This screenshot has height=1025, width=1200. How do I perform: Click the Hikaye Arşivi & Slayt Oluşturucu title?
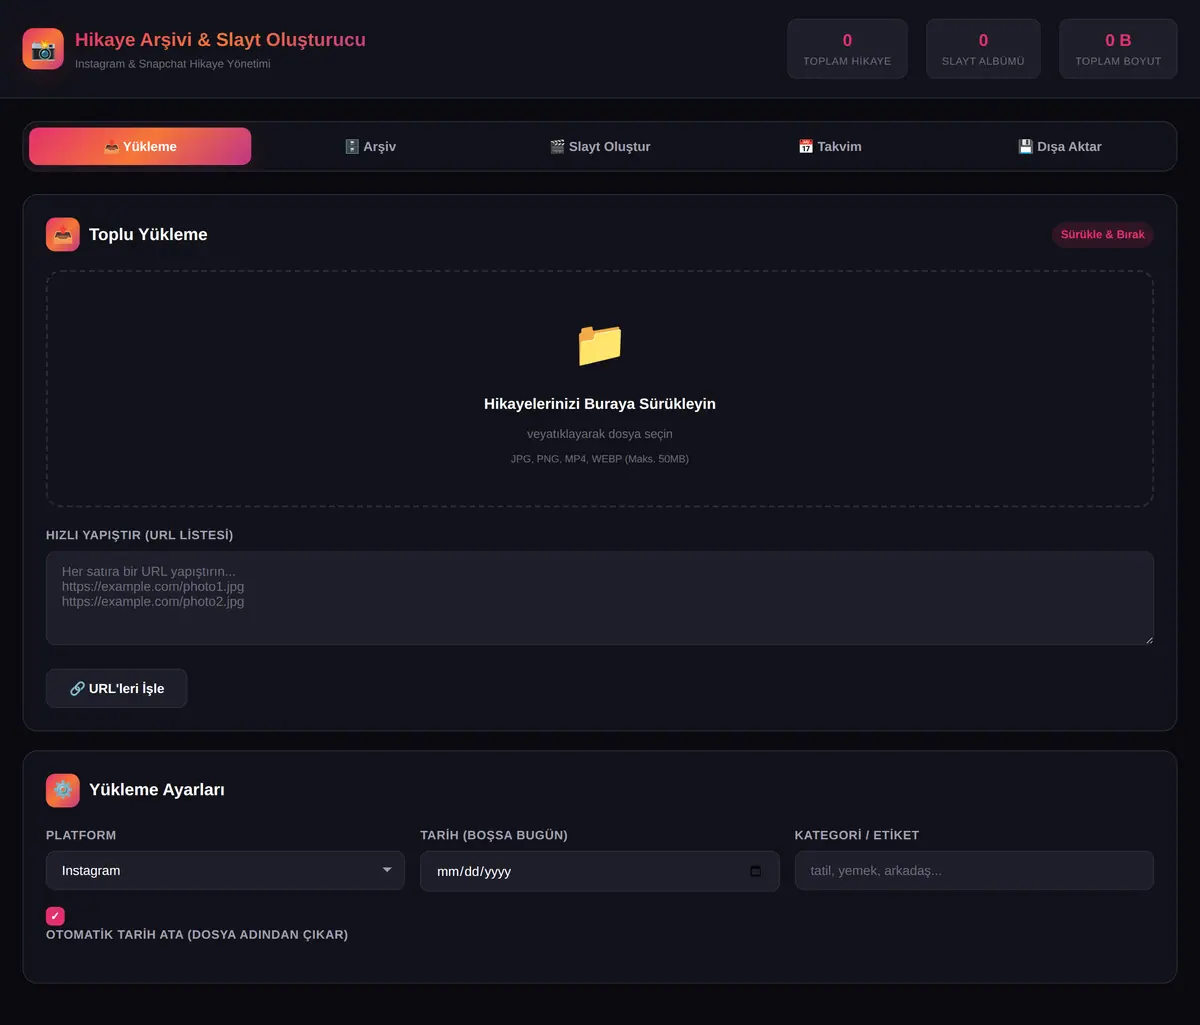[220, 40]
